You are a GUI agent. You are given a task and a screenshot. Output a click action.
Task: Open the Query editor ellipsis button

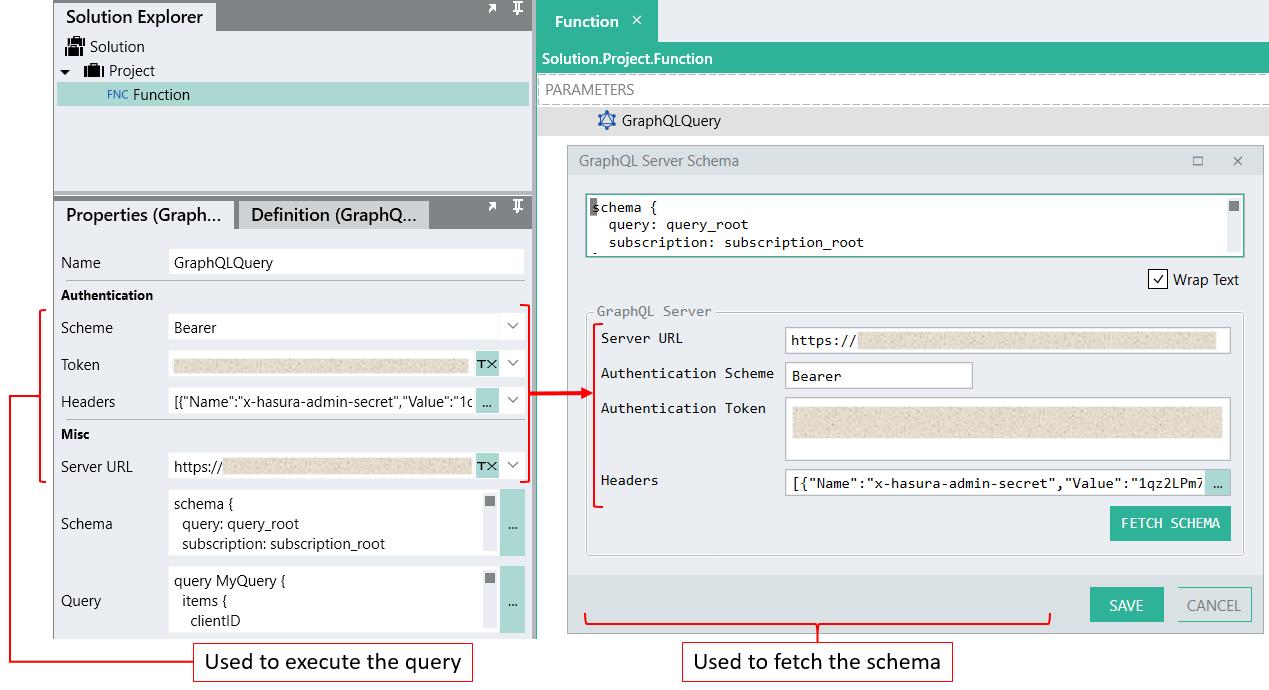512,600
